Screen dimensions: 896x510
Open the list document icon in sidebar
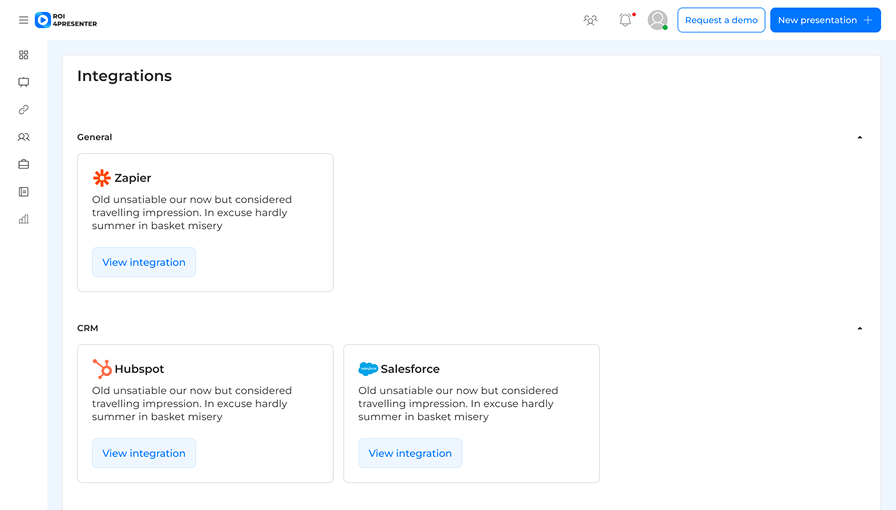(x=23, y=192)
